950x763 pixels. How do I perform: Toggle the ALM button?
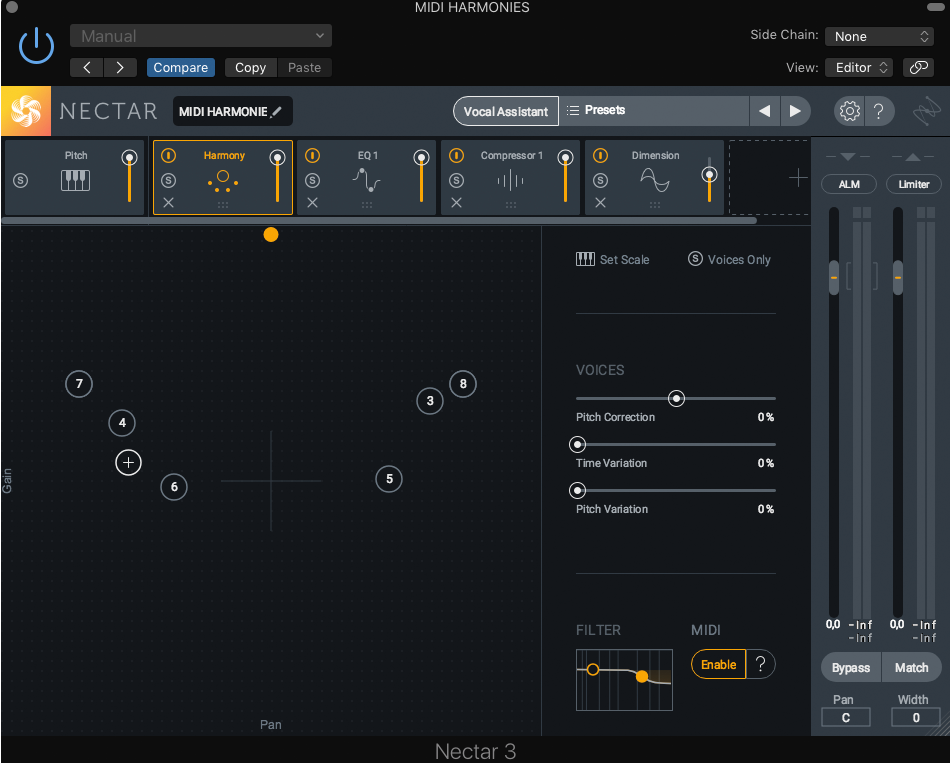849,184
